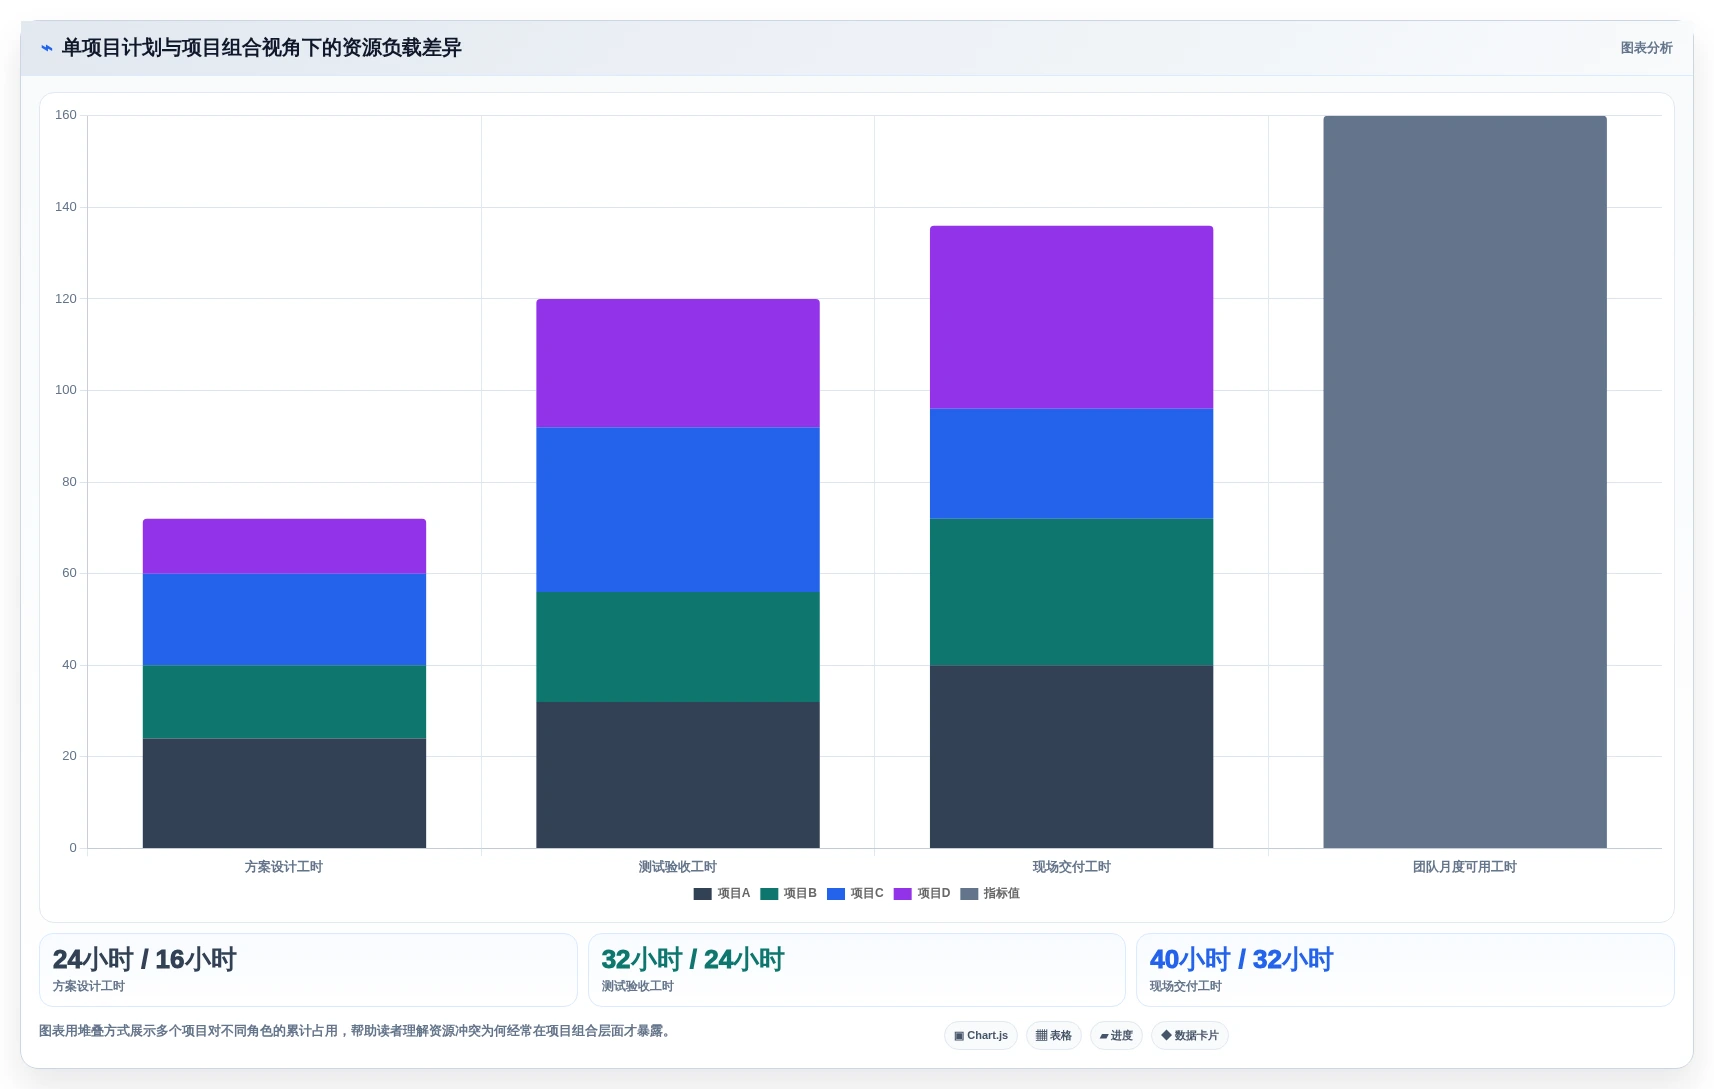Viewport: 1714px width, 1089px height.
Task: Click the 团队月度可用工时 x-axis label
Action: pyautogui.click(x=1465, y=867)
